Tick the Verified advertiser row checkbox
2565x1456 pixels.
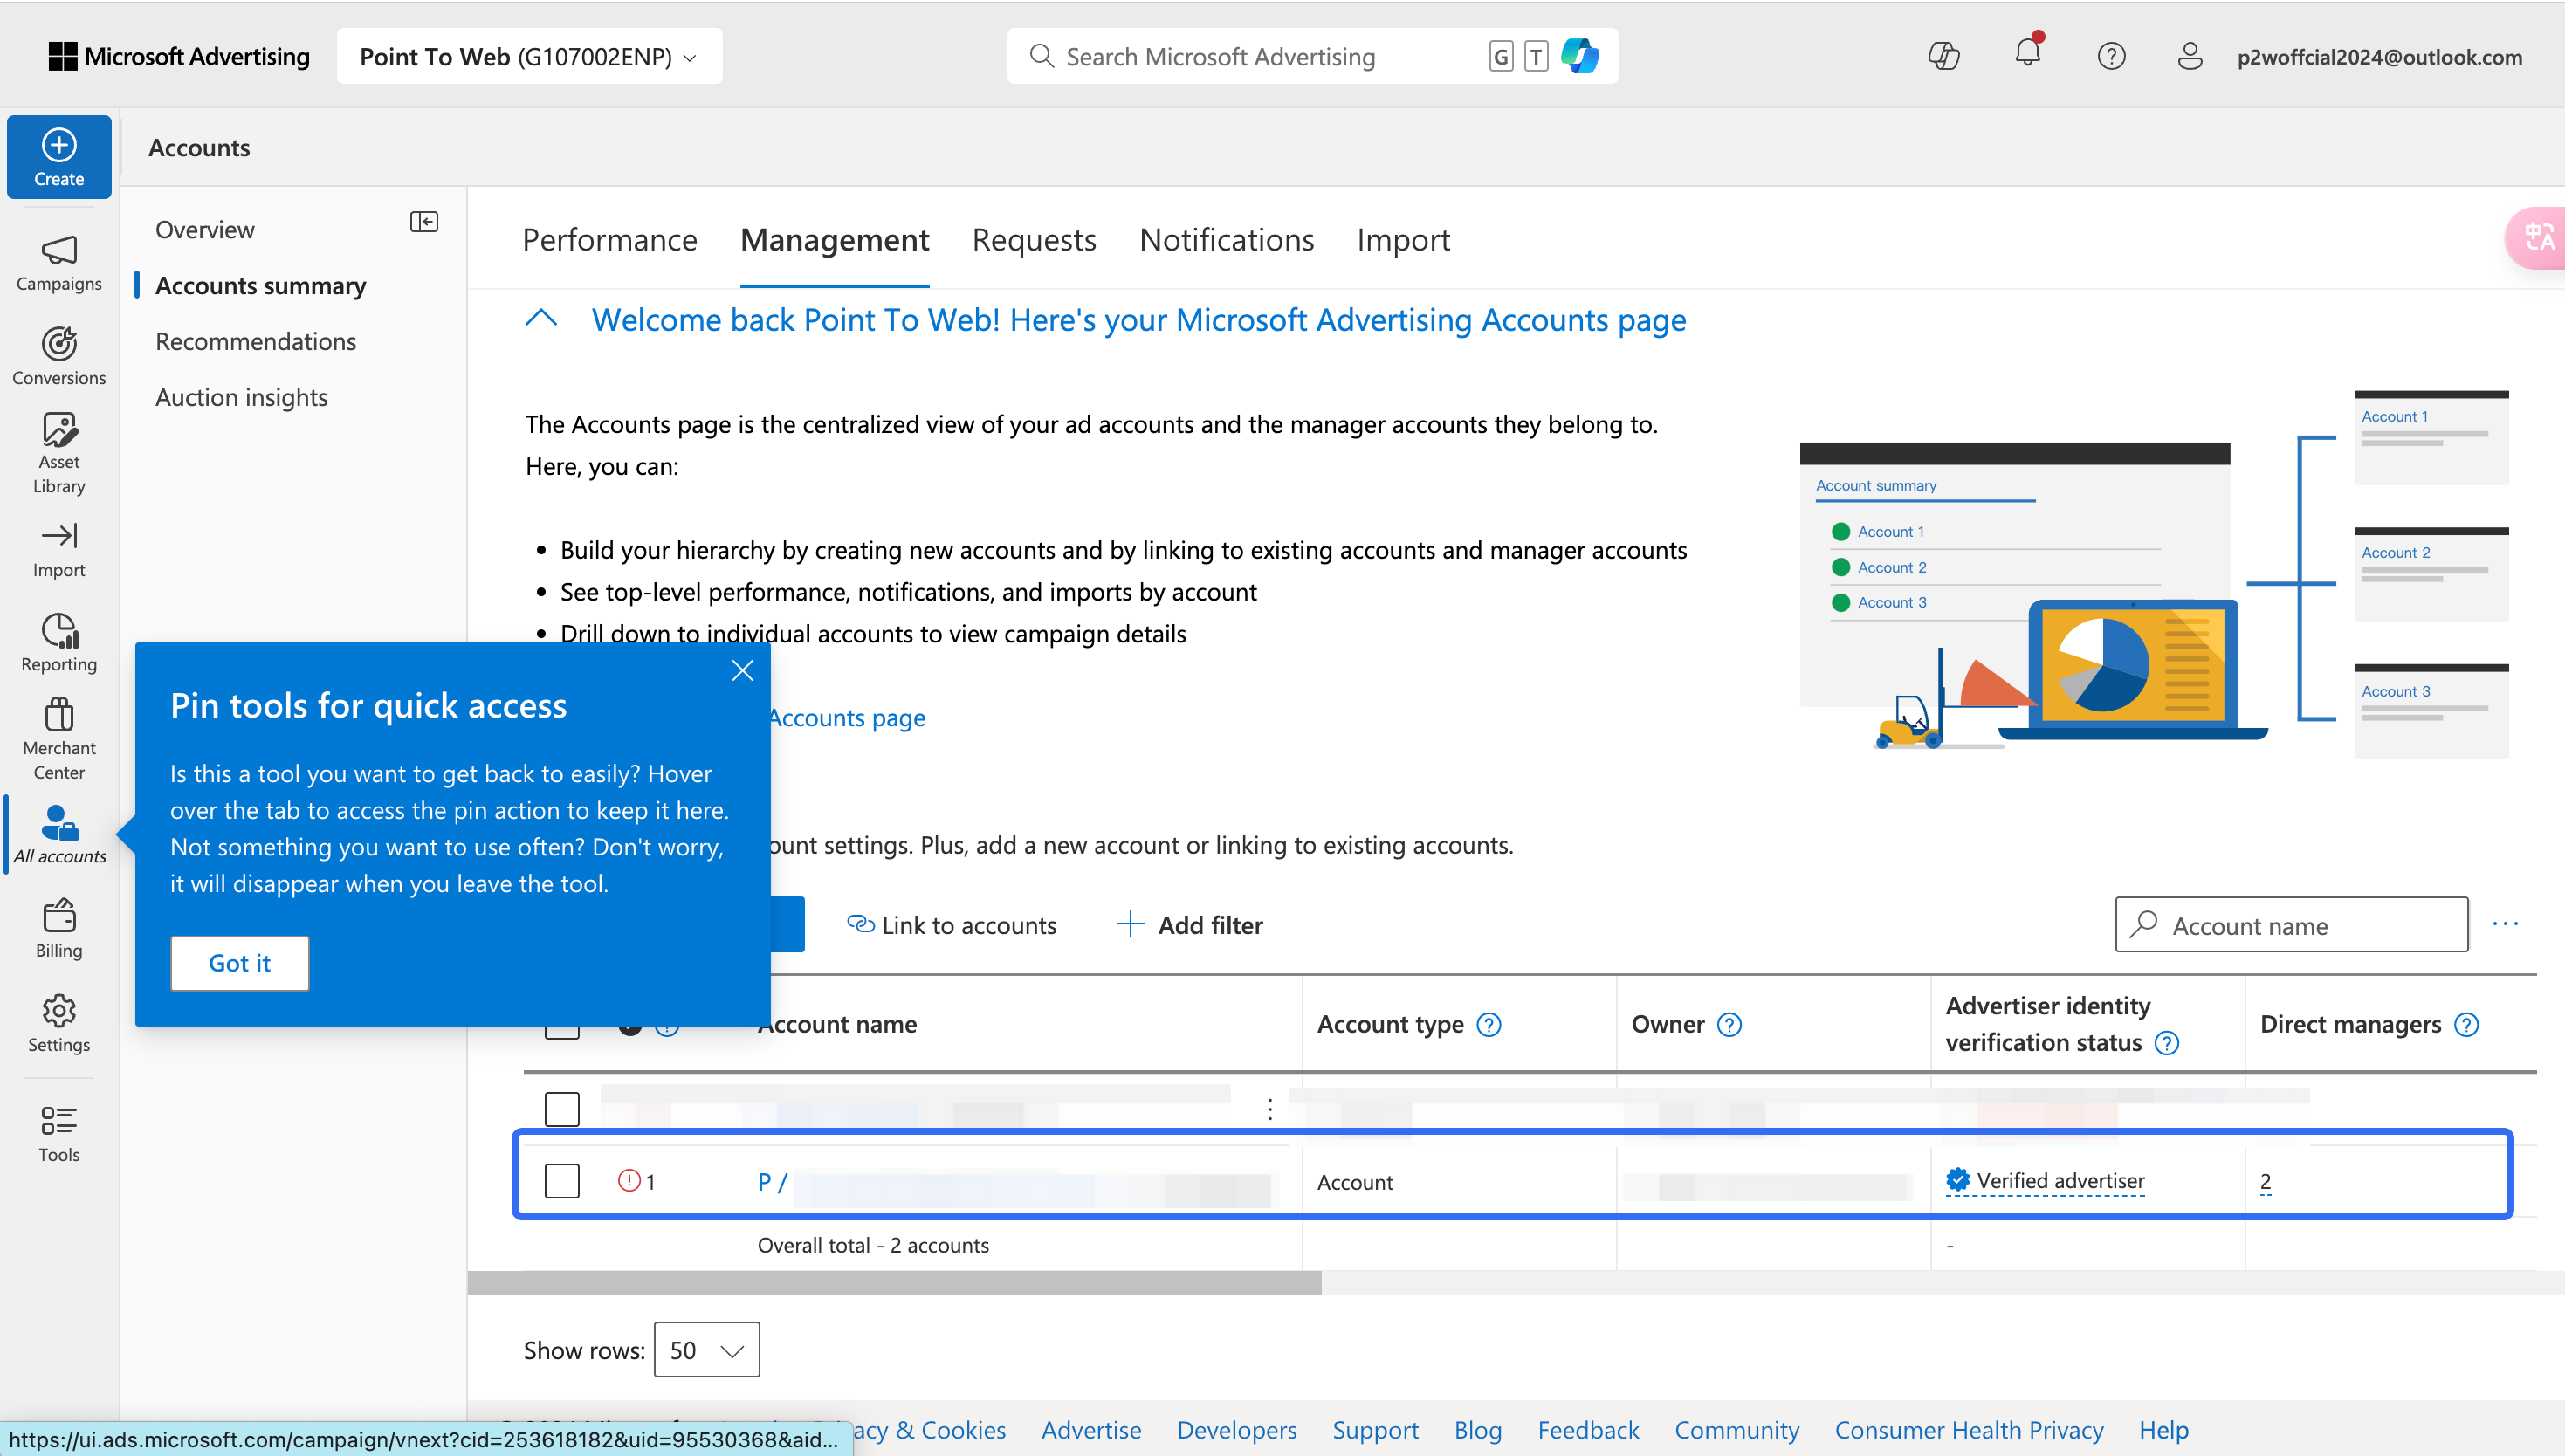click(x=562, y=1181)
